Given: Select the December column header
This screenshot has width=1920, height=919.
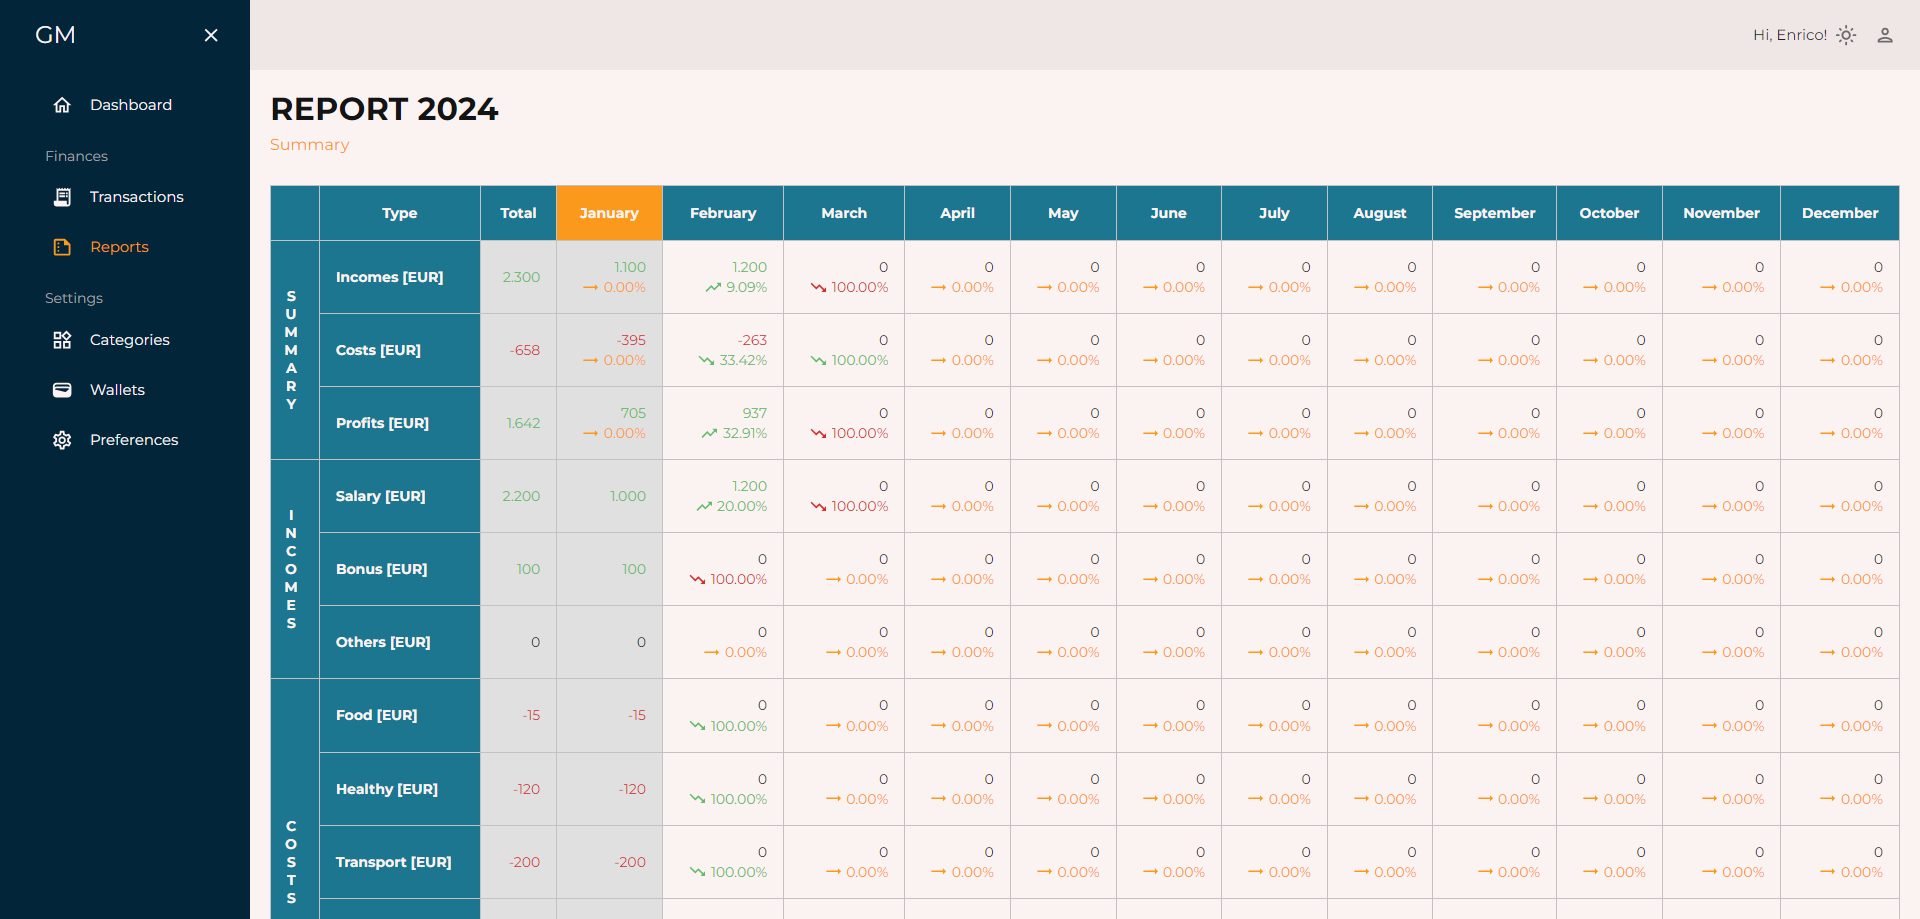Looking at the screenshot, I should pyautogui.click(x=1840, y=213).
